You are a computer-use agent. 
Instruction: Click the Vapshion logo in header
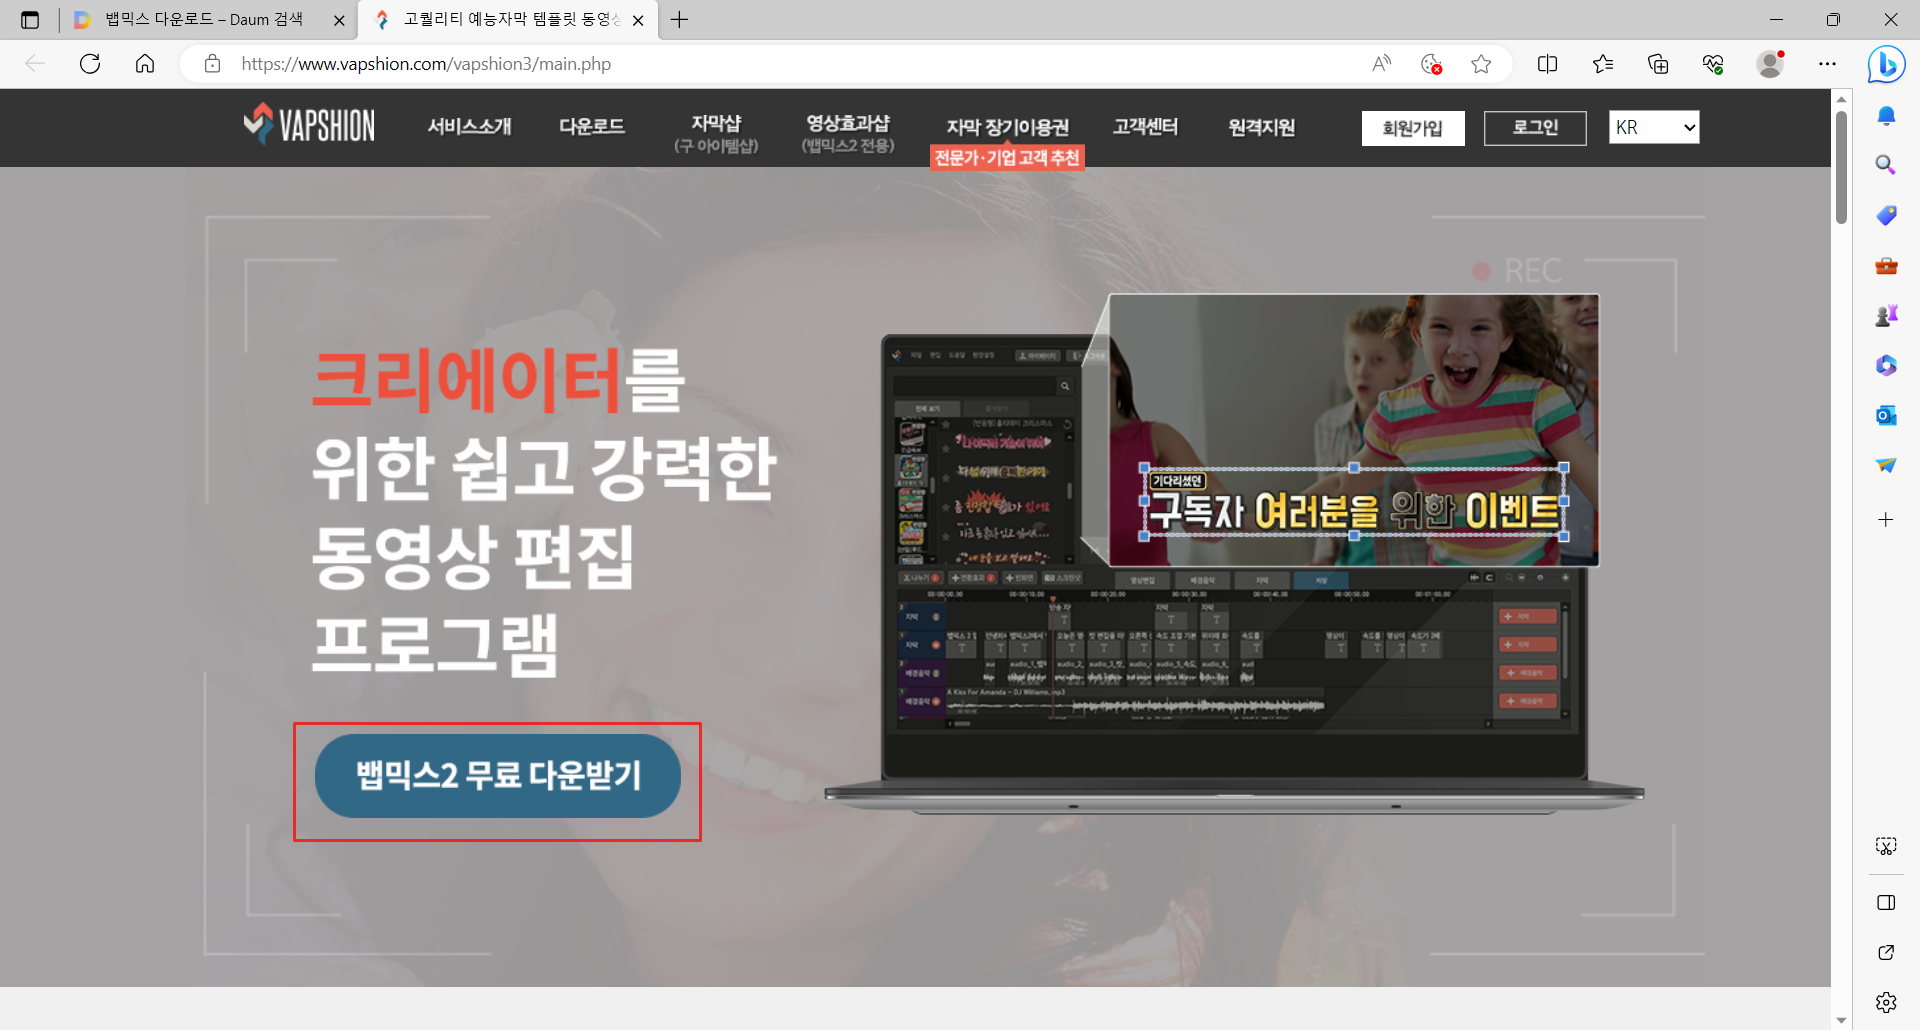309,125
